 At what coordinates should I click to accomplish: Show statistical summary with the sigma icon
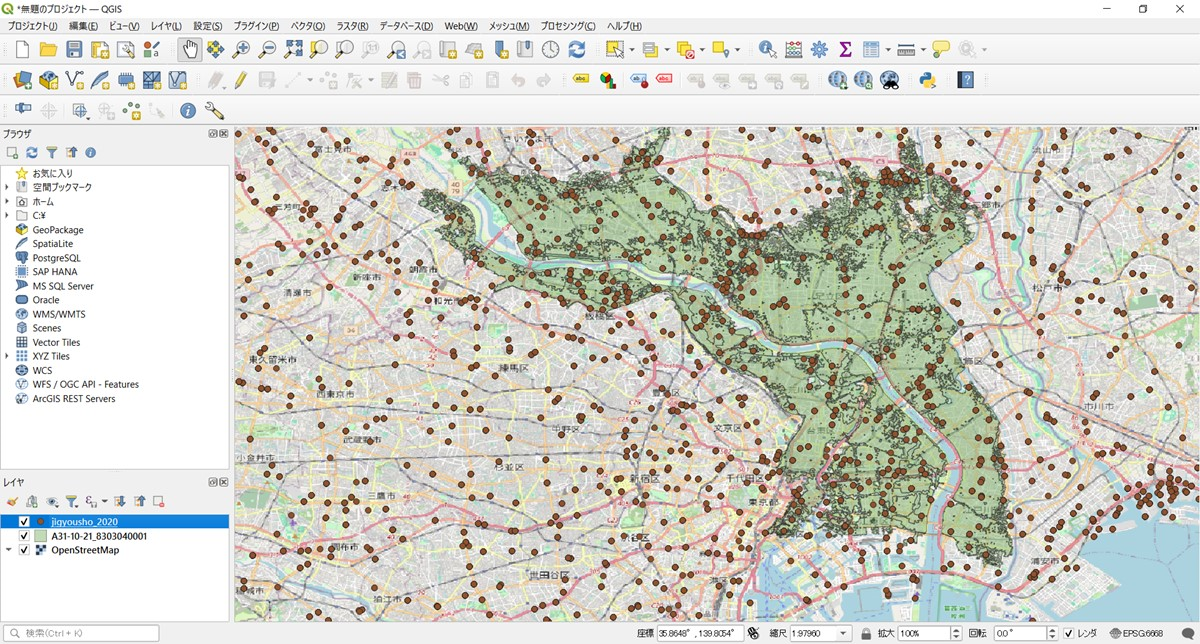pos(845,49)
